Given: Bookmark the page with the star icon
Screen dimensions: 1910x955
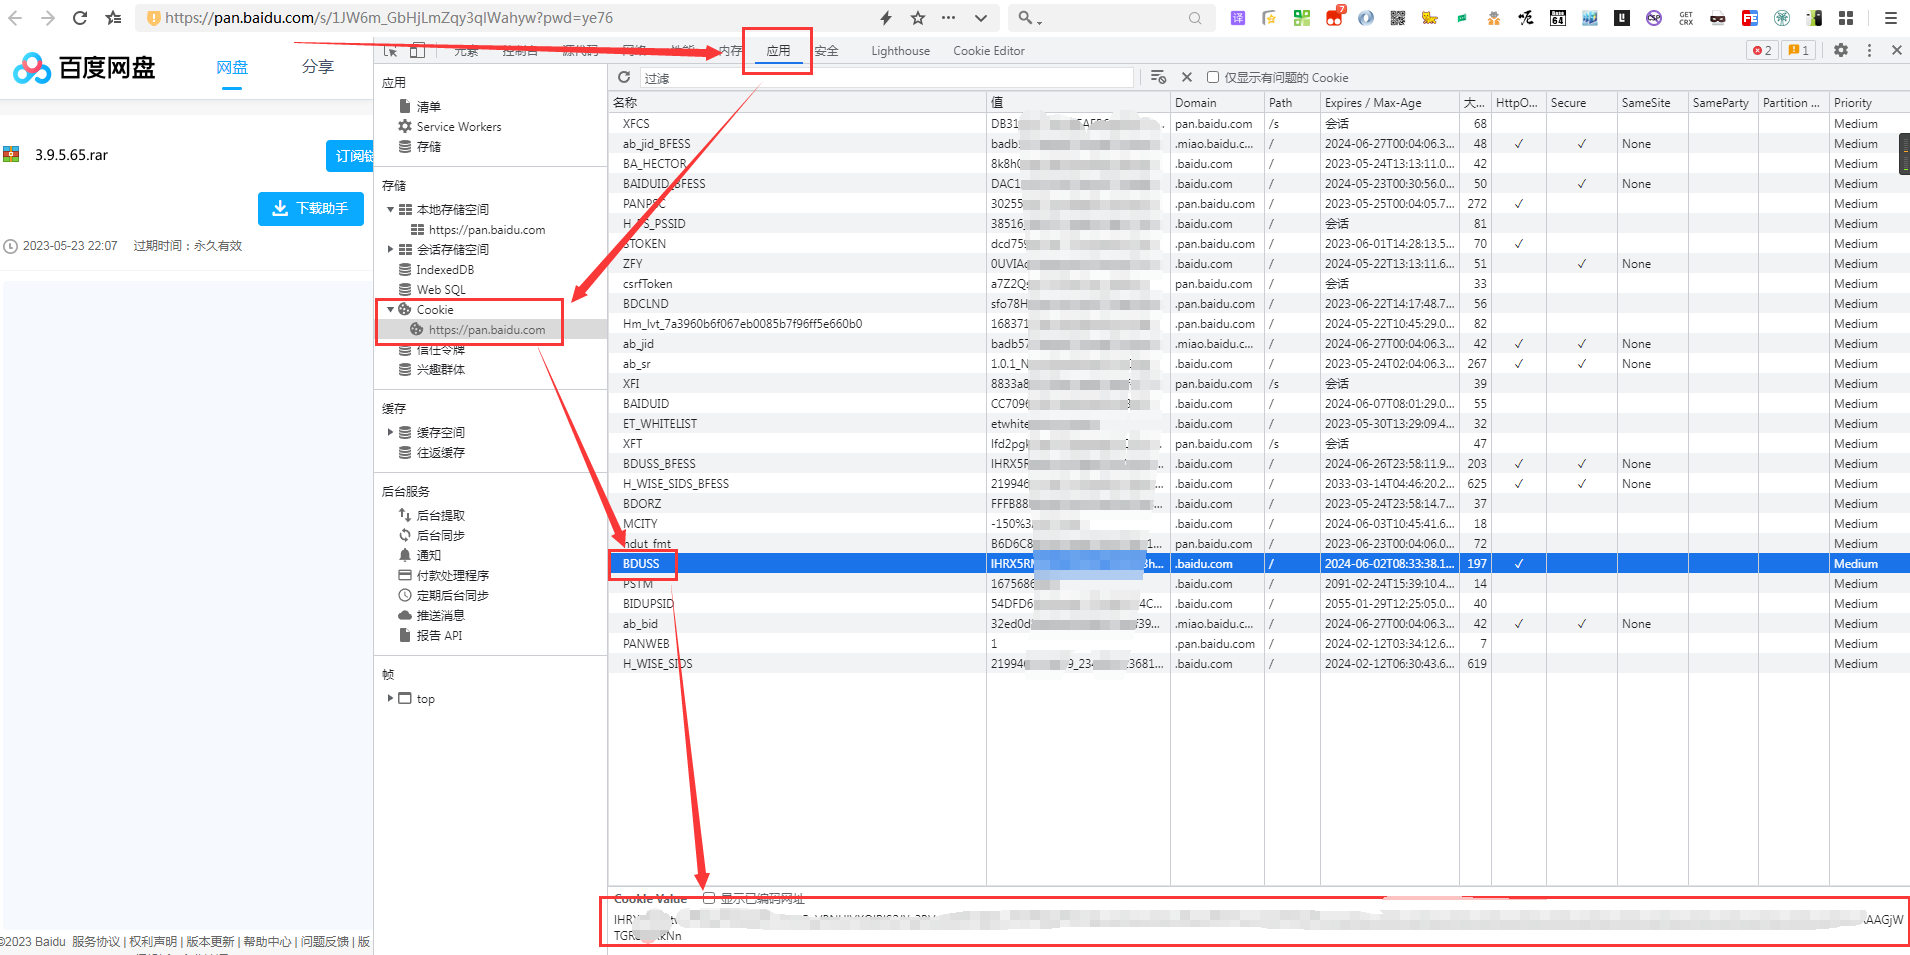Looking at the screenshot, I should 918,18.
